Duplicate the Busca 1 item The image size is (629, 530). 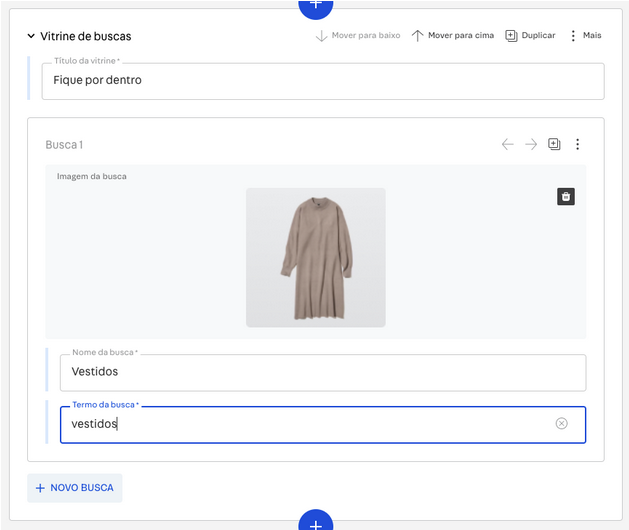click(554, 144)
